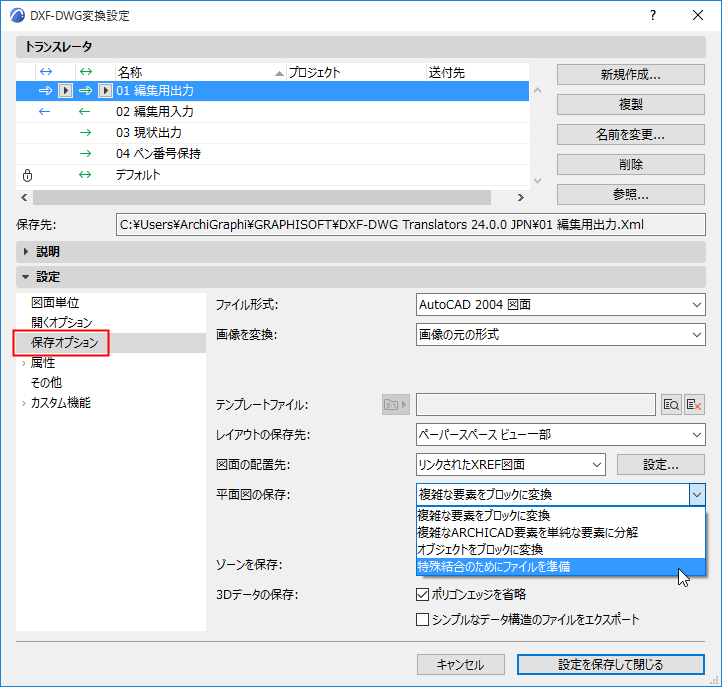
Task: Select 開くオプション settings page
Action: click(x=62, y=323)
